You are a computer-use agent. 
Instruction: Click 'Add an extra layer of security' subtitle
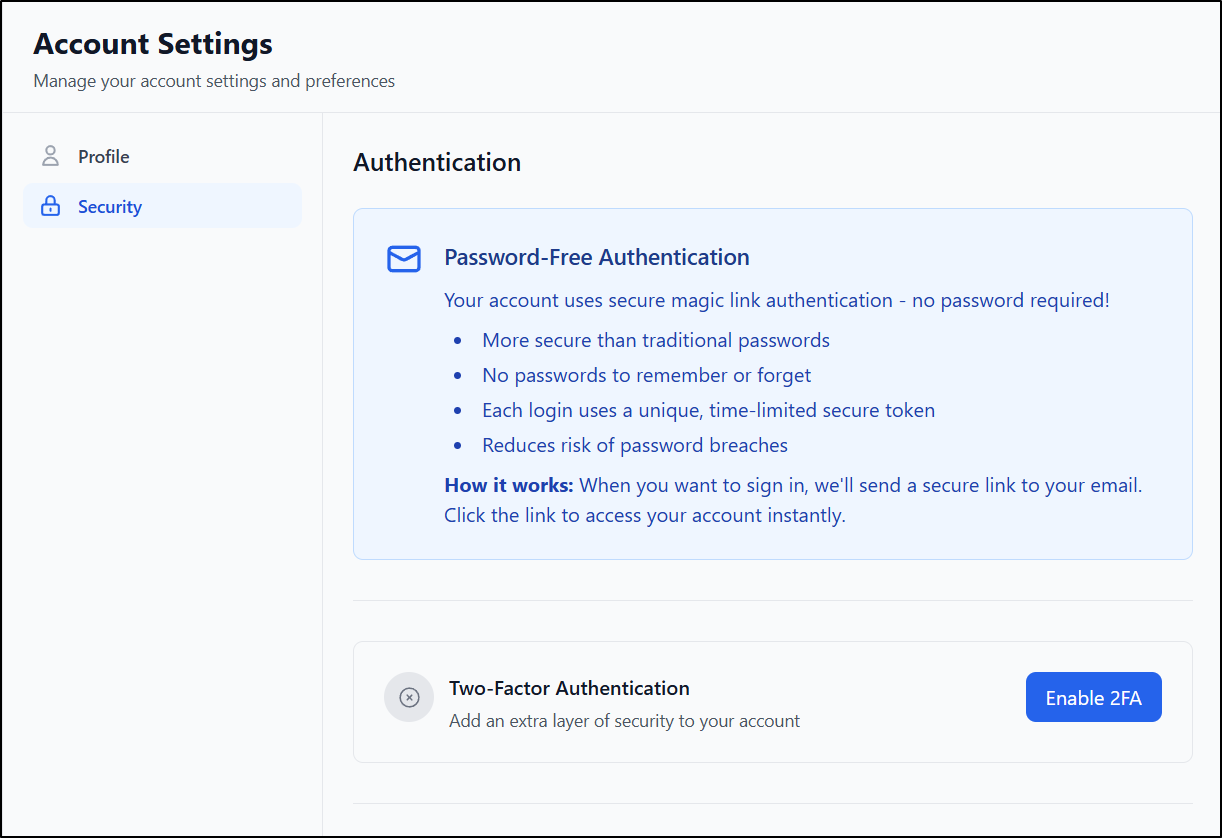point(624,720)
